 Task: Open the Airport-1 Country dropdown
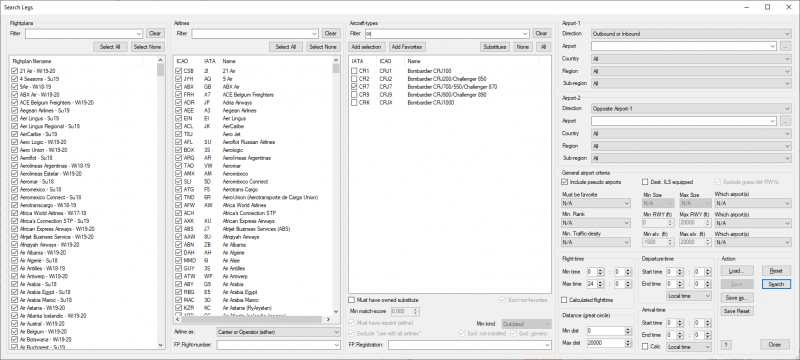(691, 59)
